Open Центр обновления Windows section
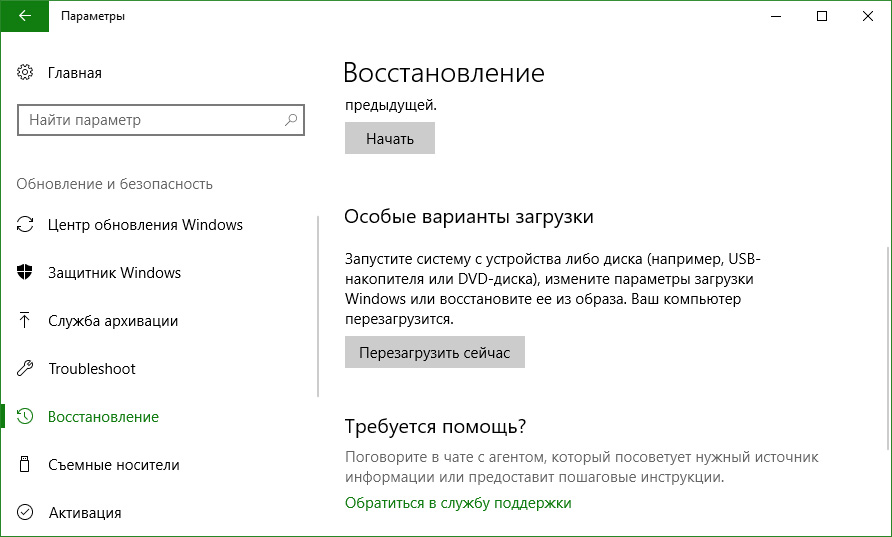The image size is (892, 537). pos(145,225)
